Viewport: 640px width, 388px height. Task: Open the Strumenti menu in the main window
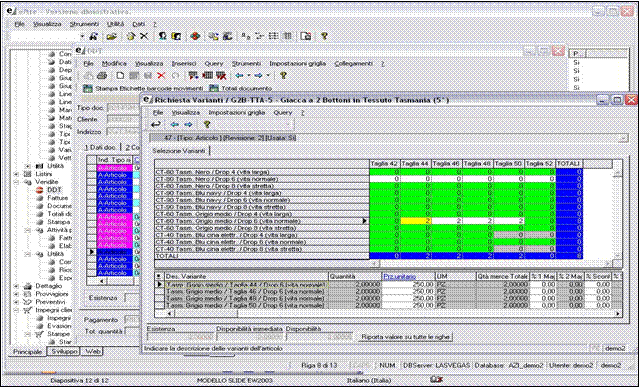[84, 24]
